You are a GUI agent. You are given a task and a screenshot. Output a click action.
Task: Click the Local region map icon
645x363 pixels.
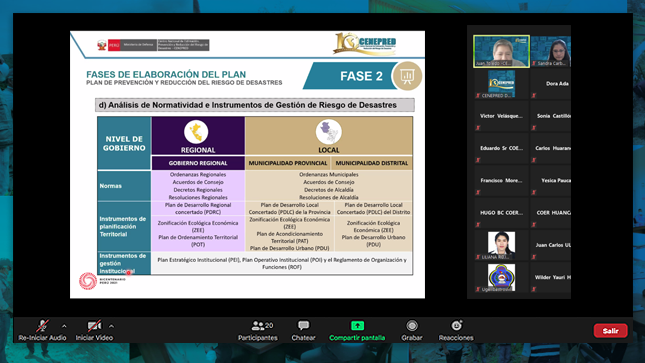(x=329, y=132)
